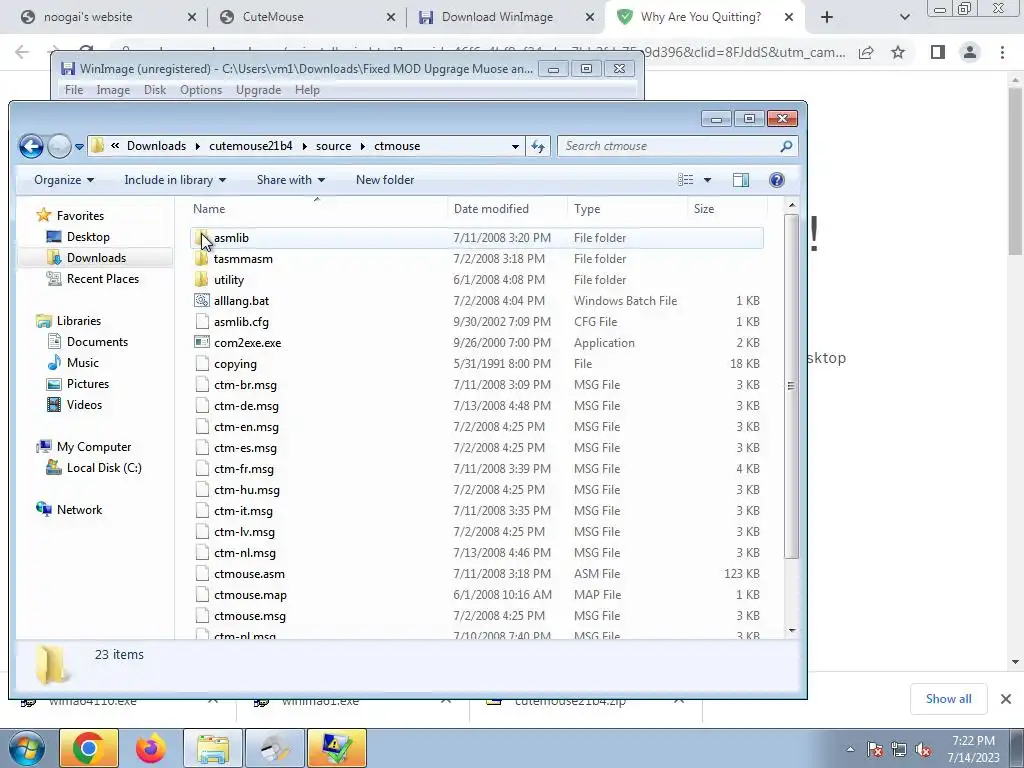Sort by Size column header

[x=726, y=209]
